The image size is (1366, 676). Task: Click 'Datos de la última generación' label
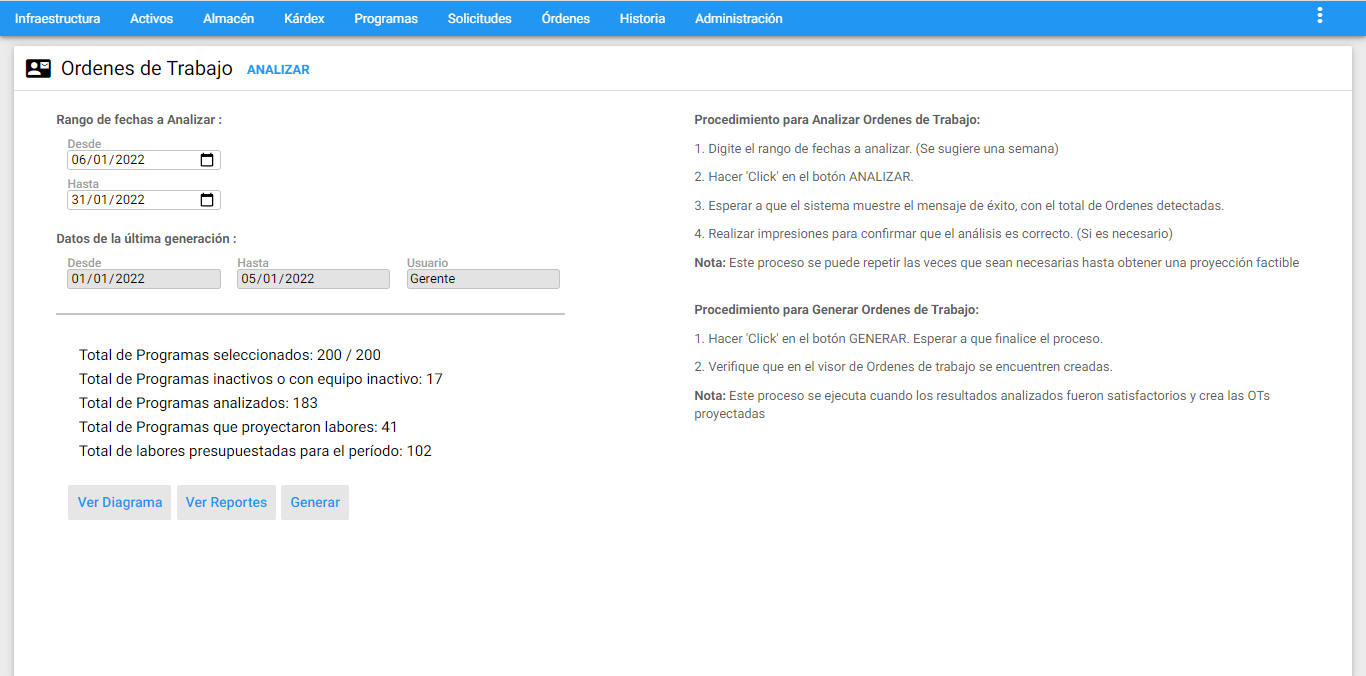(x=146, y=239)
